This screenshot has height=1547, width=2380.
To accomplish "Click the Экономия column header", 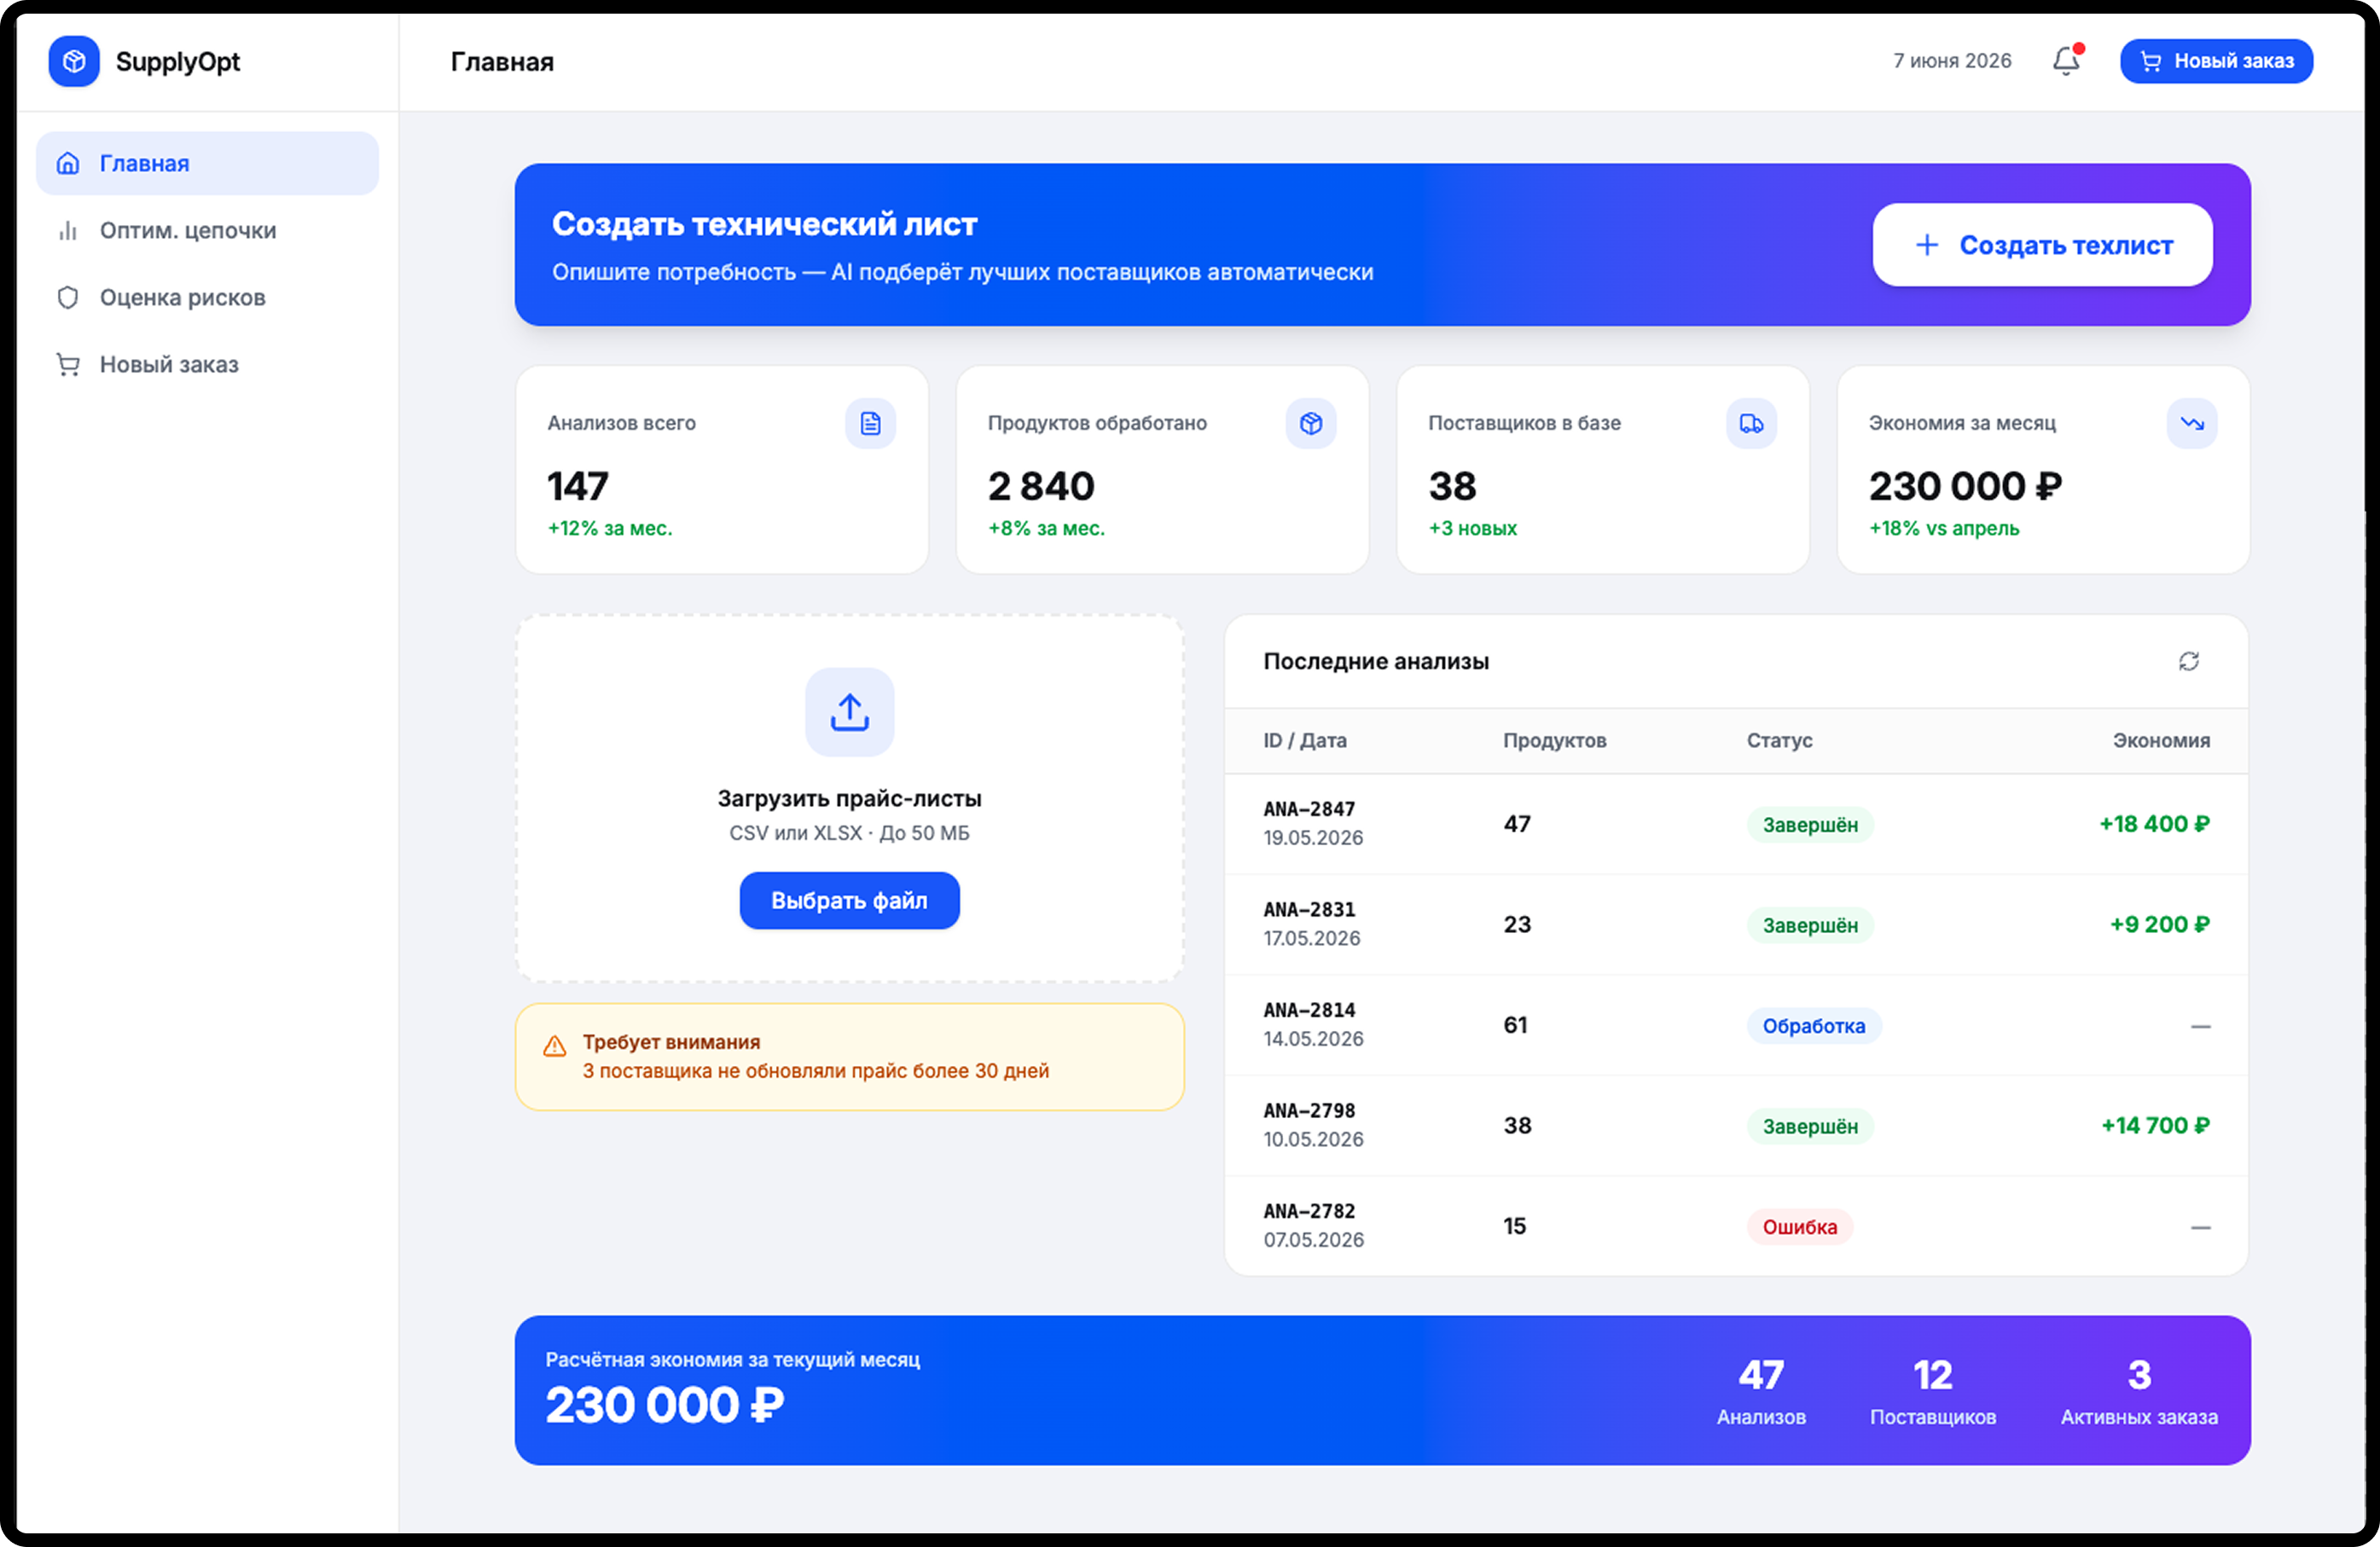I will [x=2161, y=741].
